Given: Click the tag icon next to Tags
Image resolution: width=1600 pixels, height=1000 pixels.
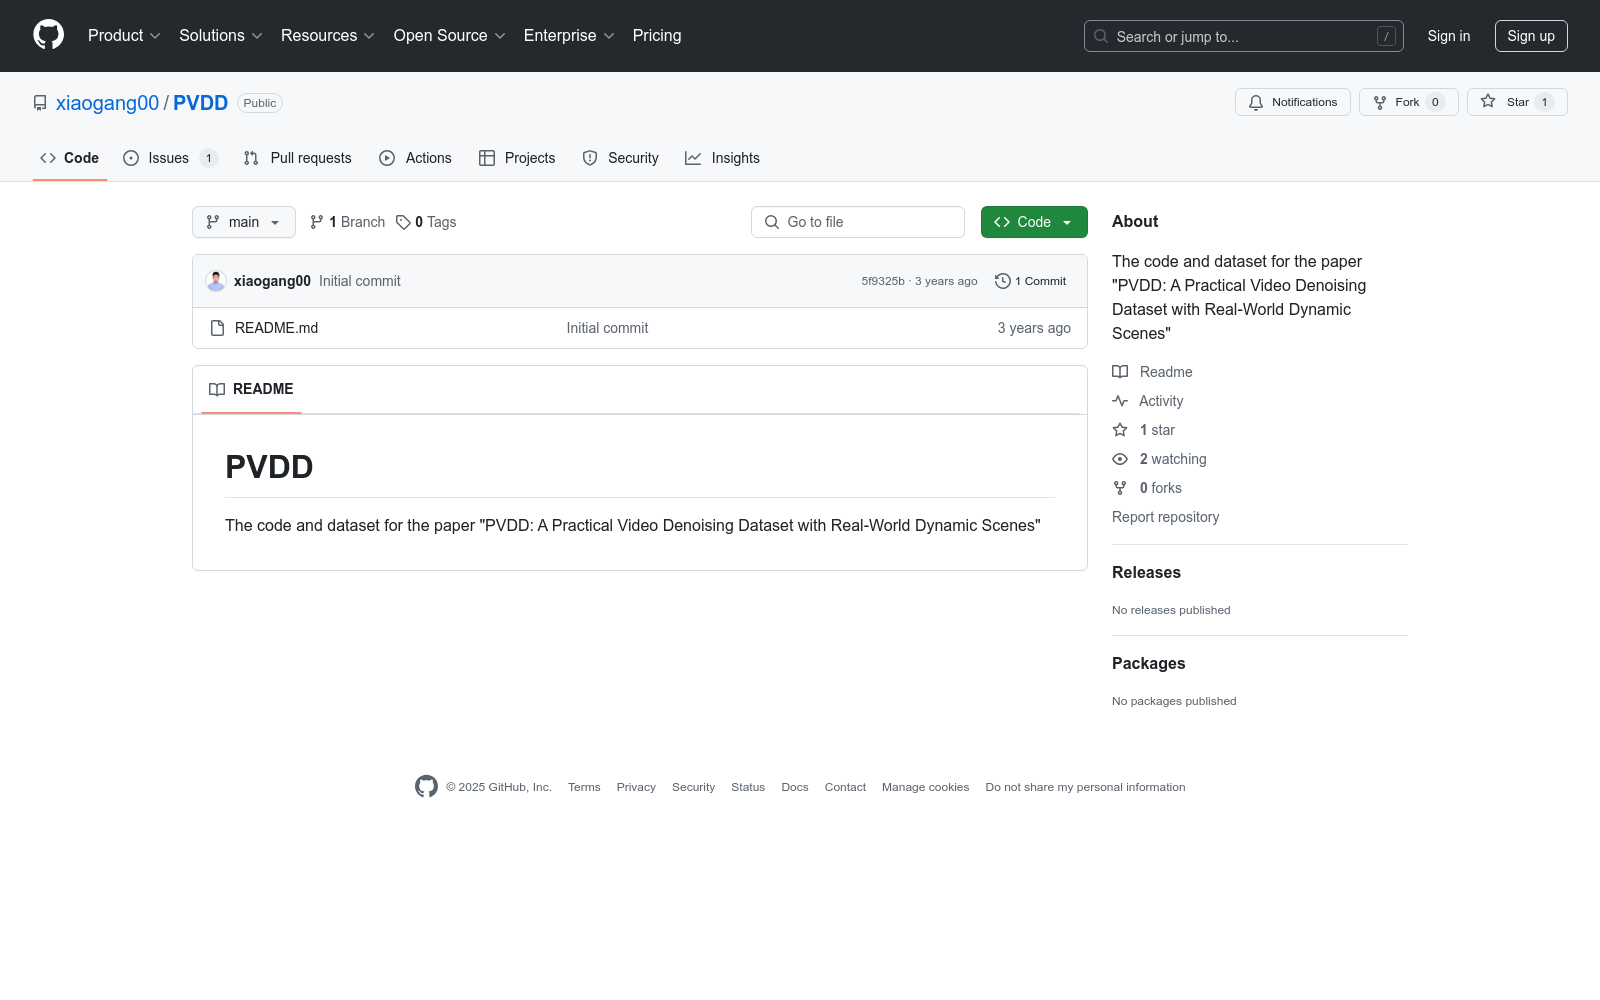Looking at the screenshot, I should 403,222.
